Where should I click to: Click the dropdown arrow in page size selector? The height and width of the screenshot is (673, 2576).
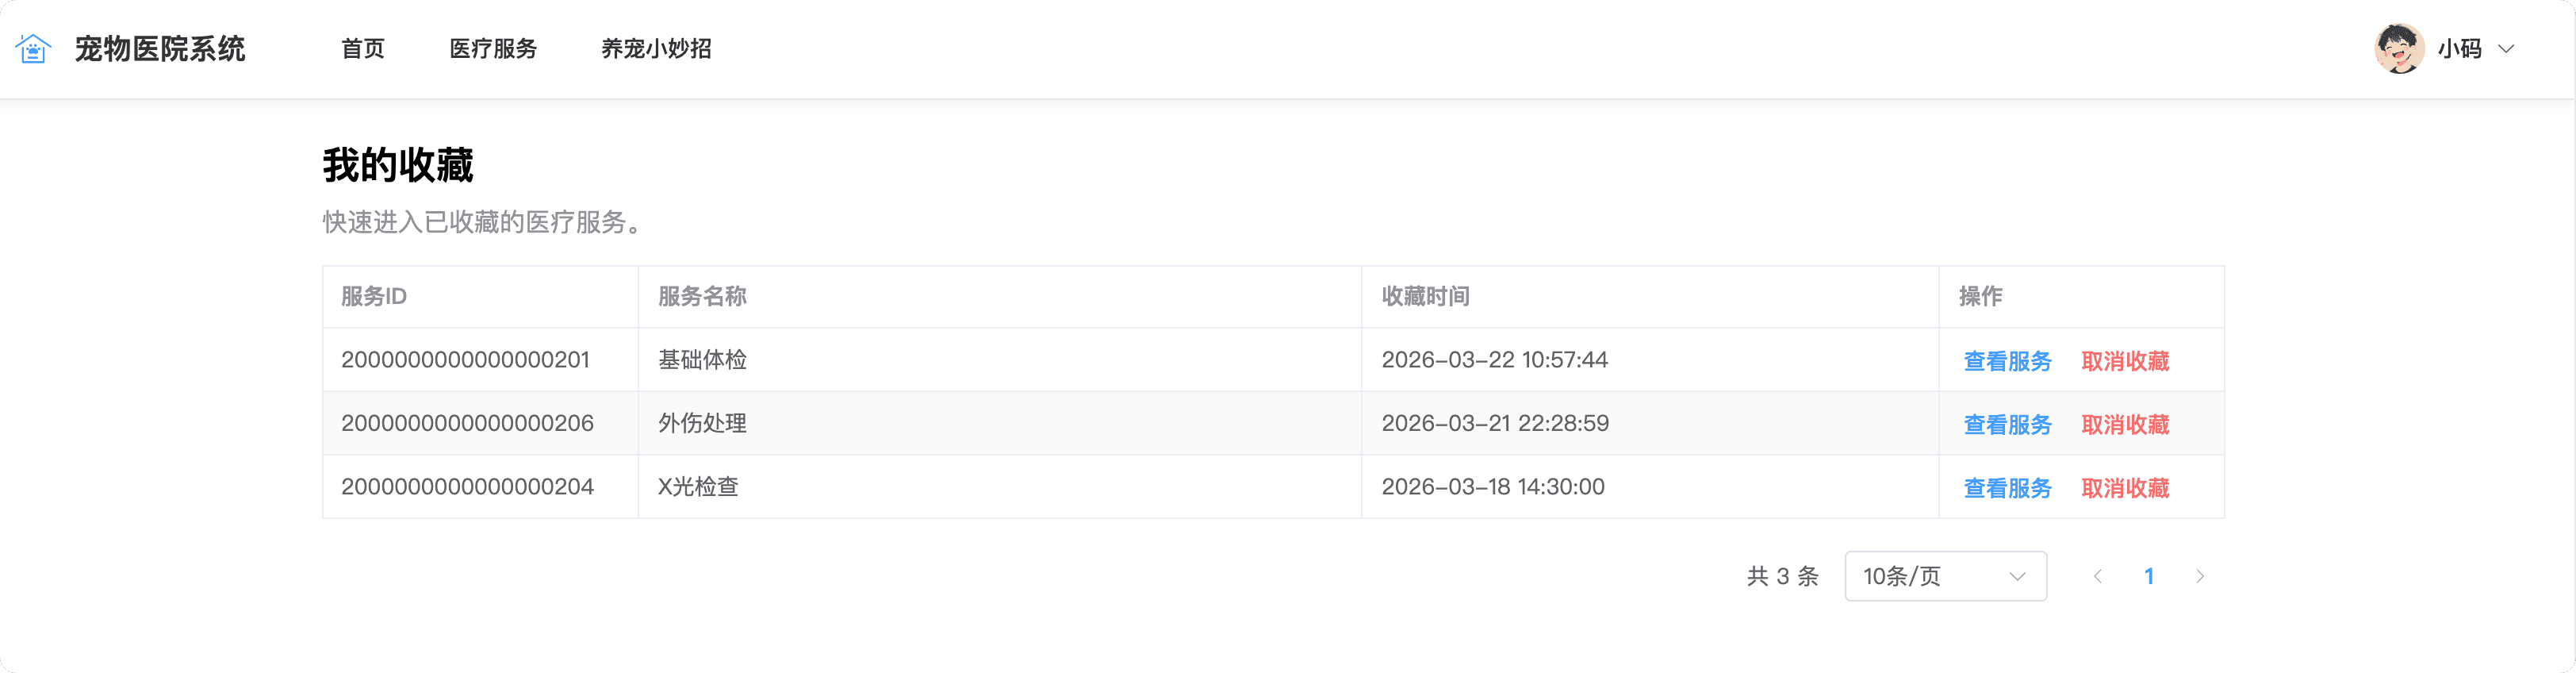2017,576
